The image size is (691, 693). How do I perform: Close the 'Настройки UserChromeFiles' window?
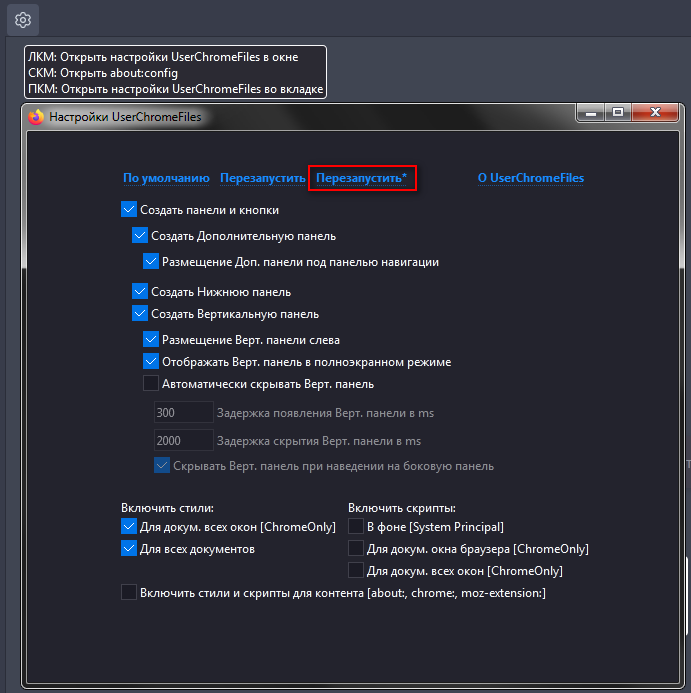click(x=655, y=113)
